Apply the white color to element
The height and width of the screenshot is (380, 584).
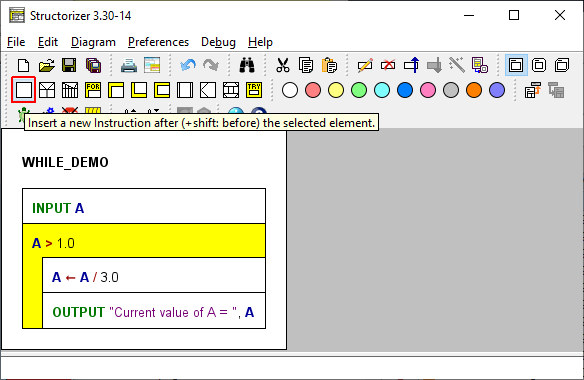tap(290, 90)
